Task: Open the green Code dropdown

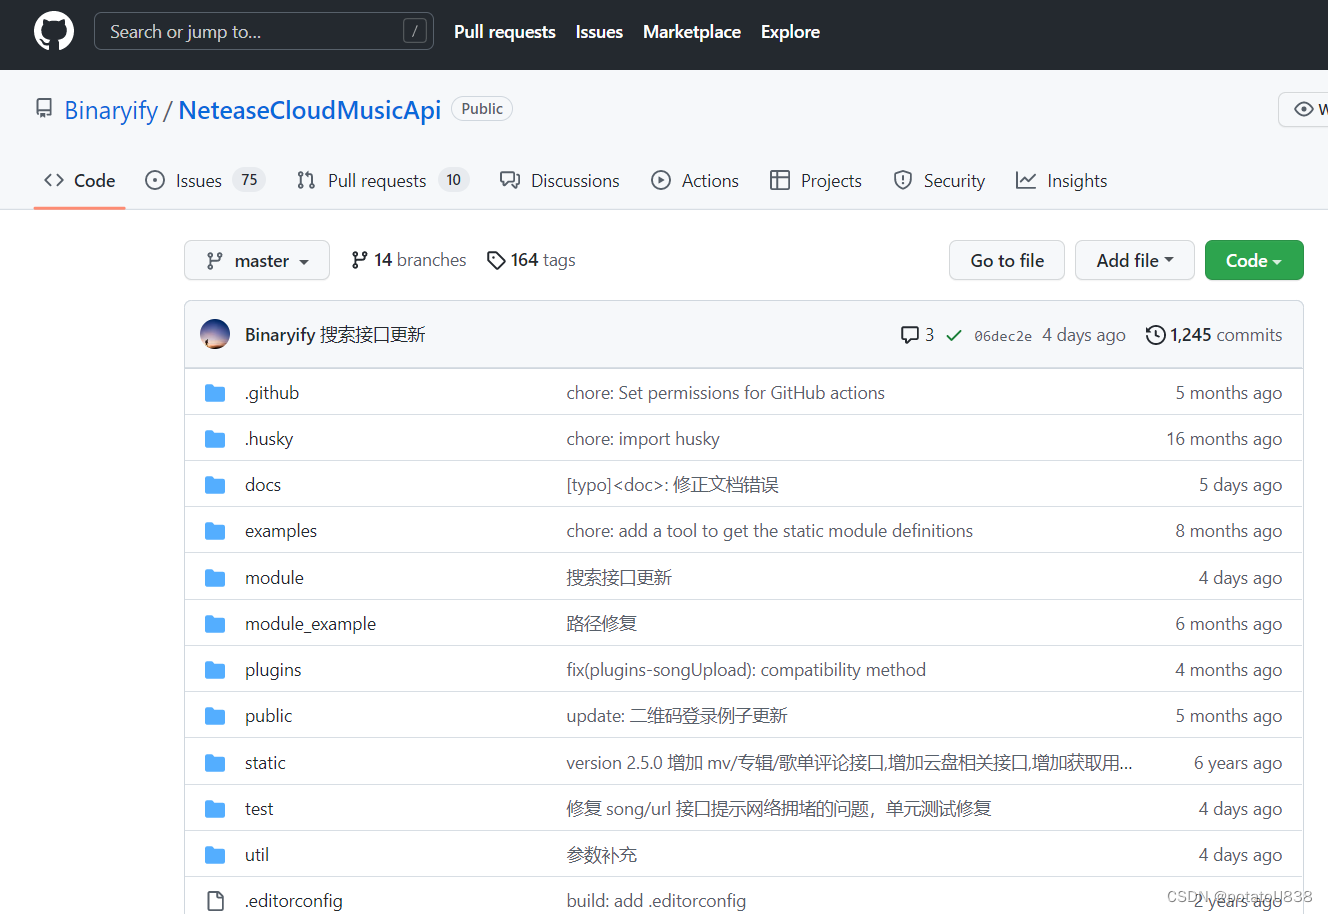Action: (1254, 260)
